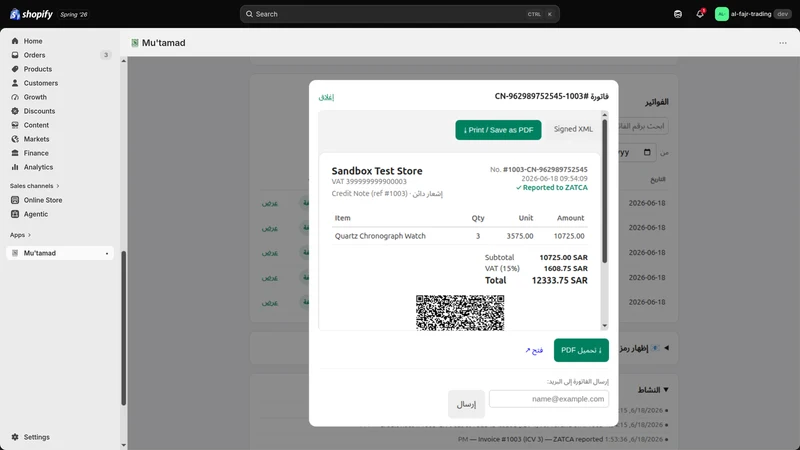Click invoice preview scrollbar down arrow
The image size is (800, 450).
click(x=605, y=326)
